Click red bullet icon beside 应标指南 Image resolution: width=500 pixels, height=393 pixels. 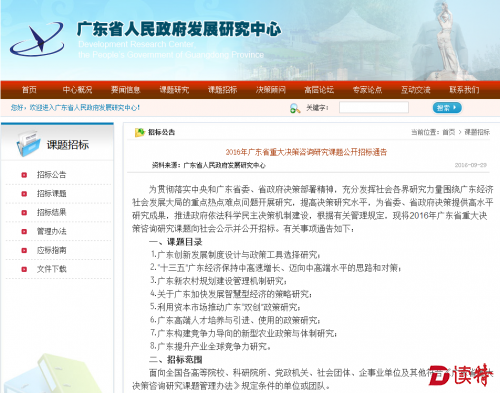coord(24,250)
